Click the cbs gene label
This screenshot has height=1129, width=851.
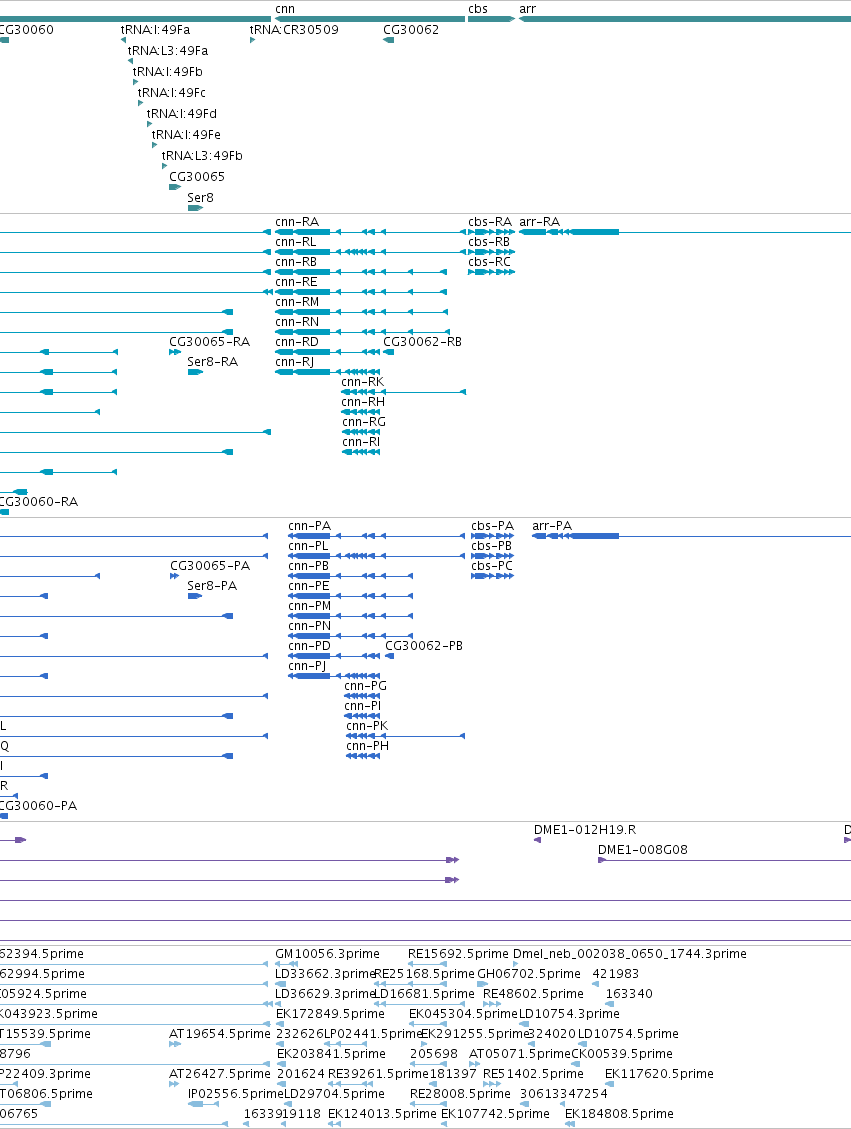(x=477, y=9)
